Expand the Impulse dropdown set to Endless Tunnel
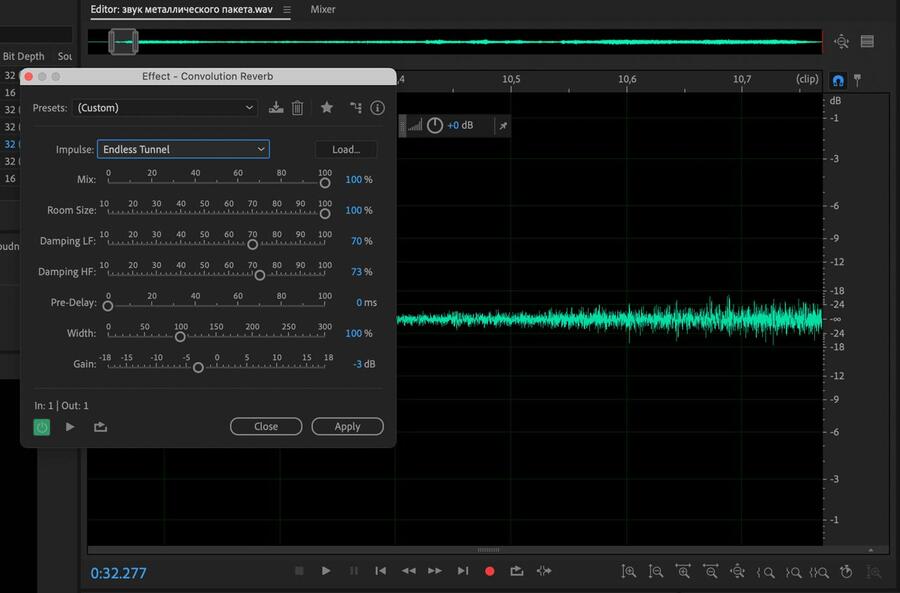The image size is (900, 593). (183, 149)
